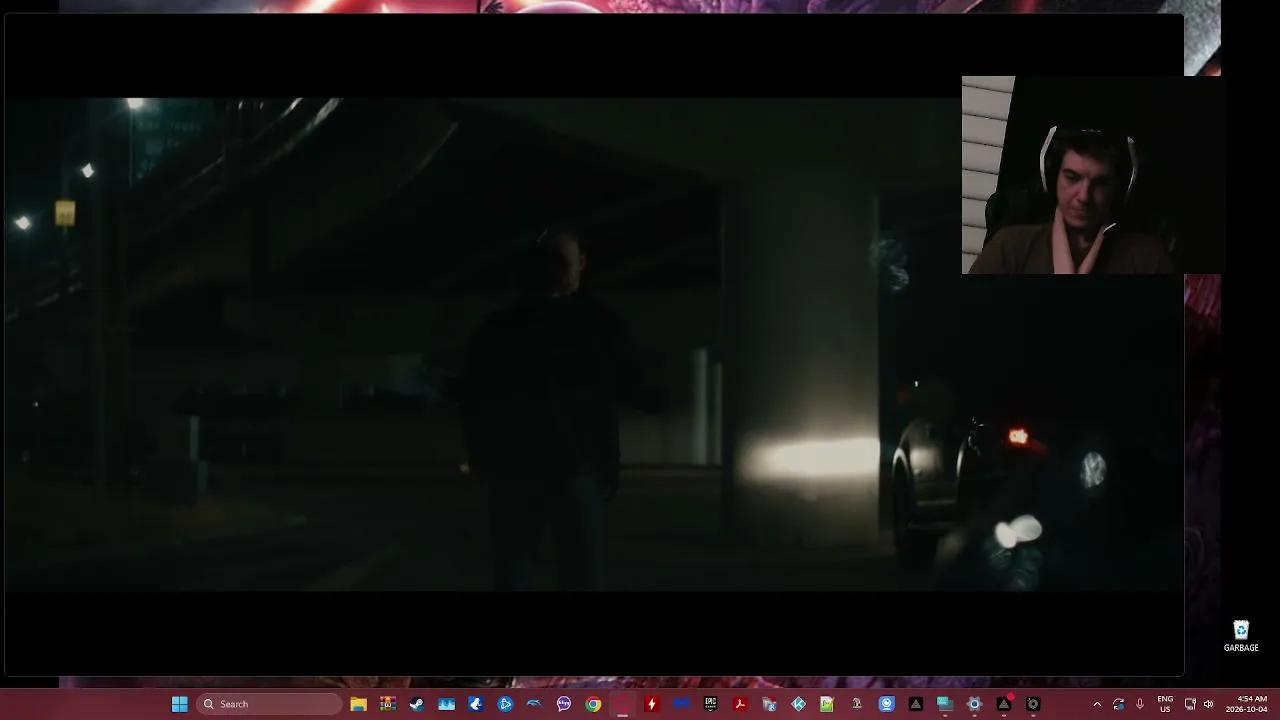Viewport: 1280px width, 720px height.
Task: Click the webcam overlay thumbnail
Action: click(1091, 175)
